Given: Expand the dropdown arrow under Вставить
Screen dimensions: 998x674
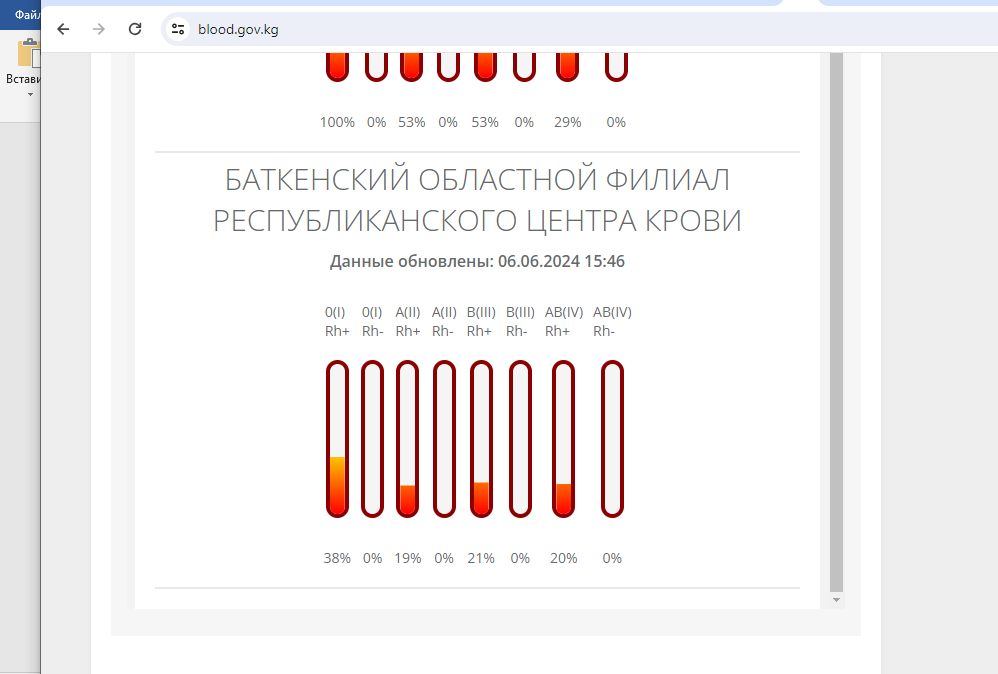Looking at the screenshot, I should coord(30,95).
